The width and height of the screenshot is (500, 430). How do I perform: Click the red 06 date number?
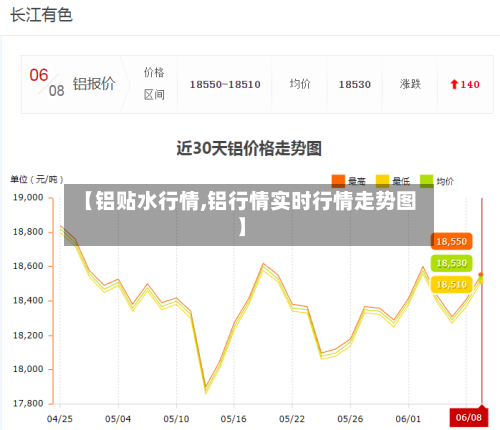[39, 75]
